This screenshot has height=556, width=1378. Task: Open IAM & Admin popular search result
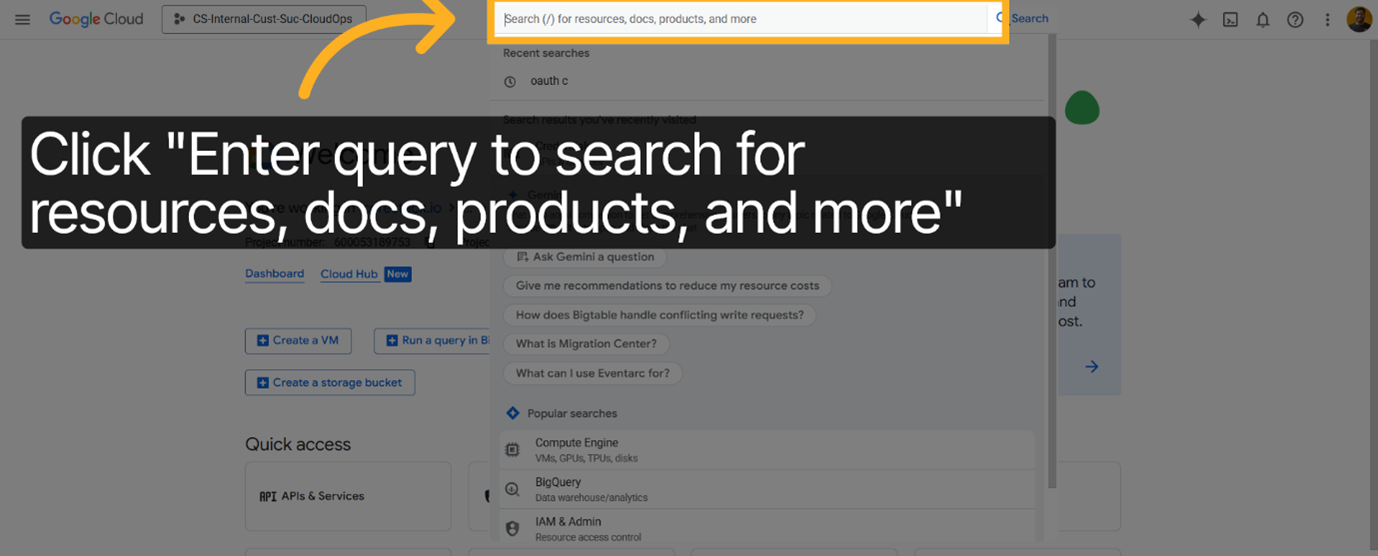click(767, 528)
